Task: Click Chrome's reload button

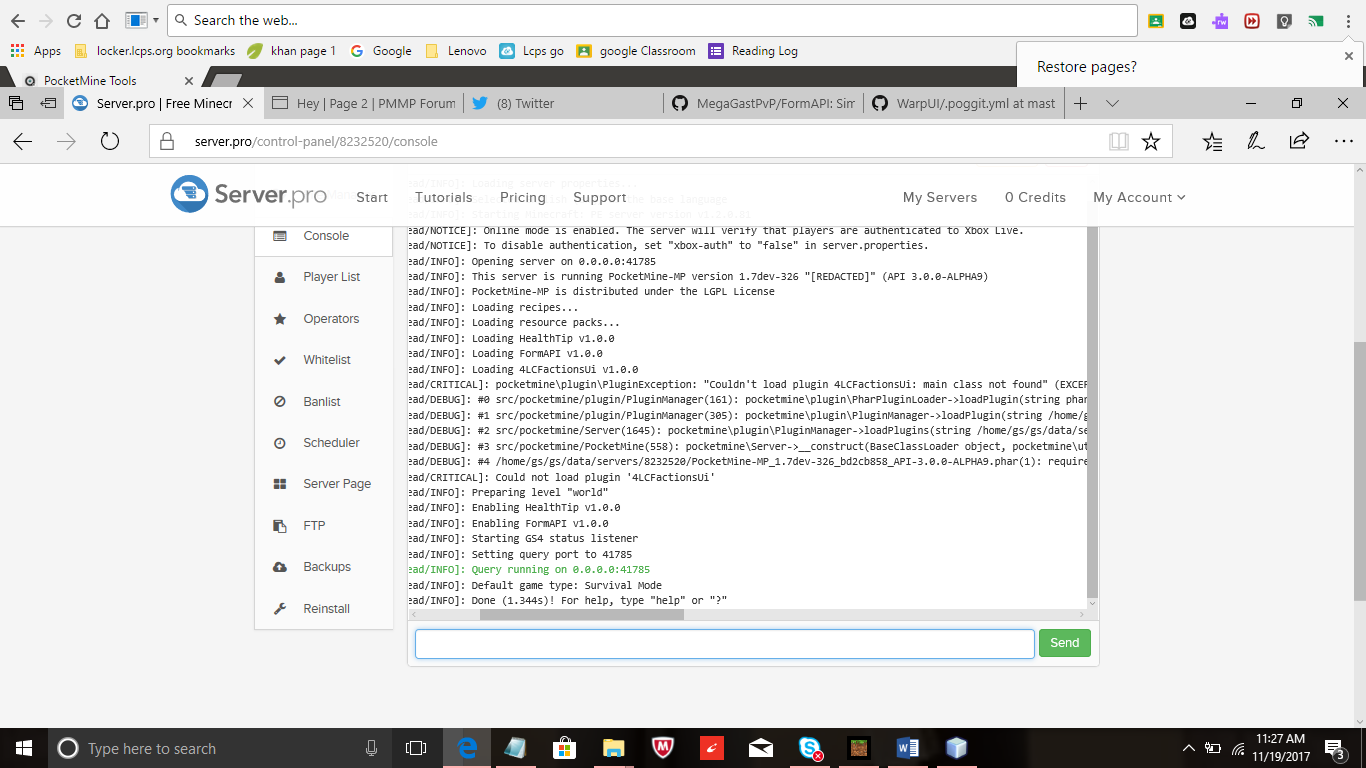Action: coord(74,20)
